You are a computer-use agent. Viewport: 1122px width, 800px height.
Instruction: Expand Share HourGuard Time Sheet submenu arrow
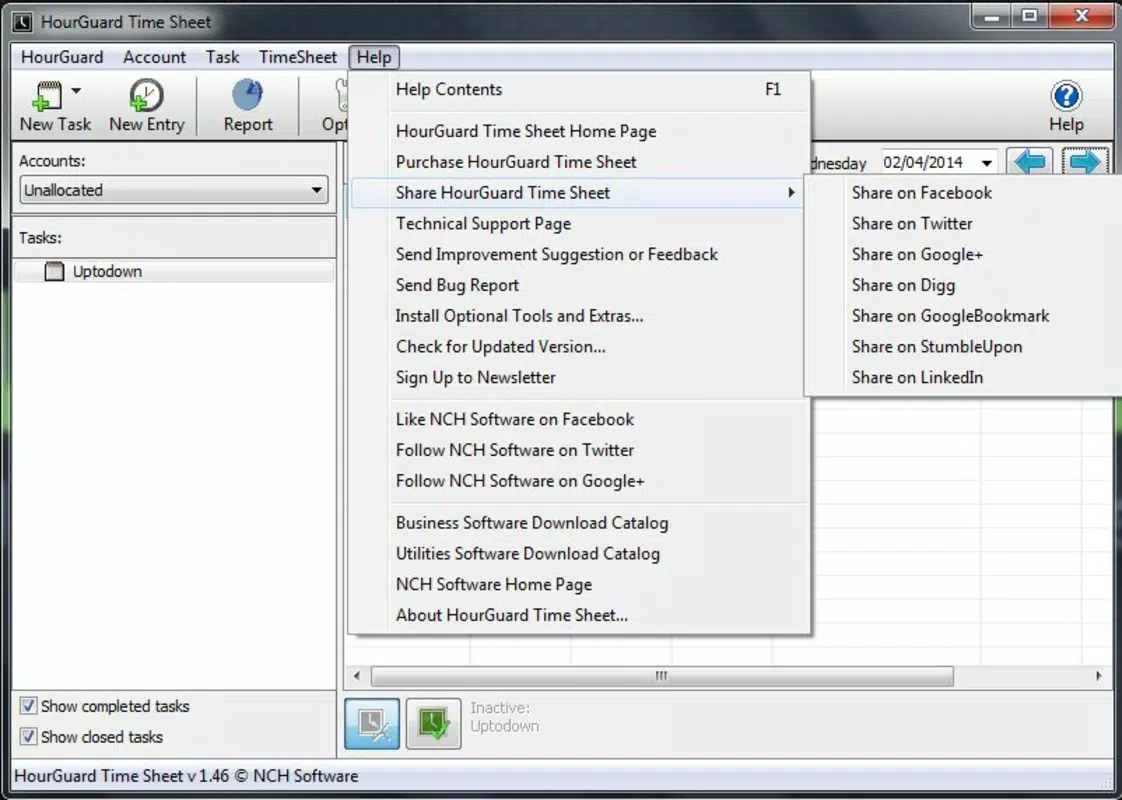pyautogui.click(x=791, y=192)
